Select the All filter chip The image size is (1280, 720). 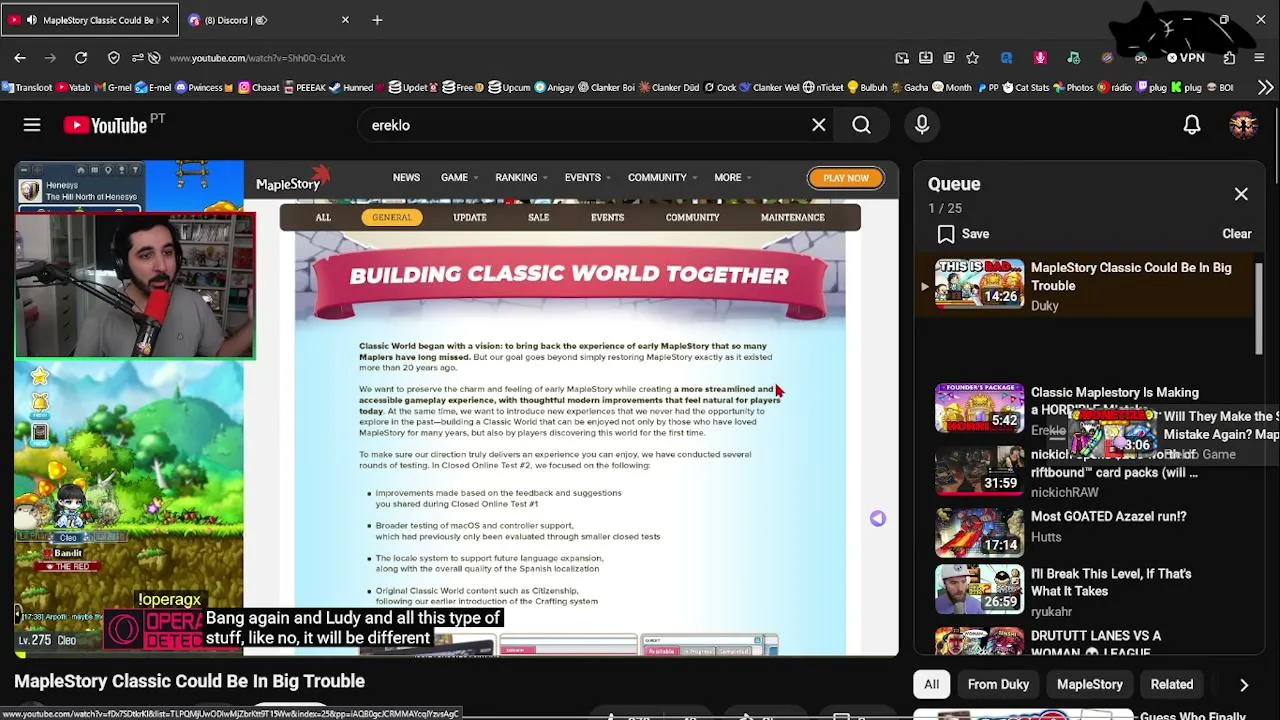click(x=931, y=685)
